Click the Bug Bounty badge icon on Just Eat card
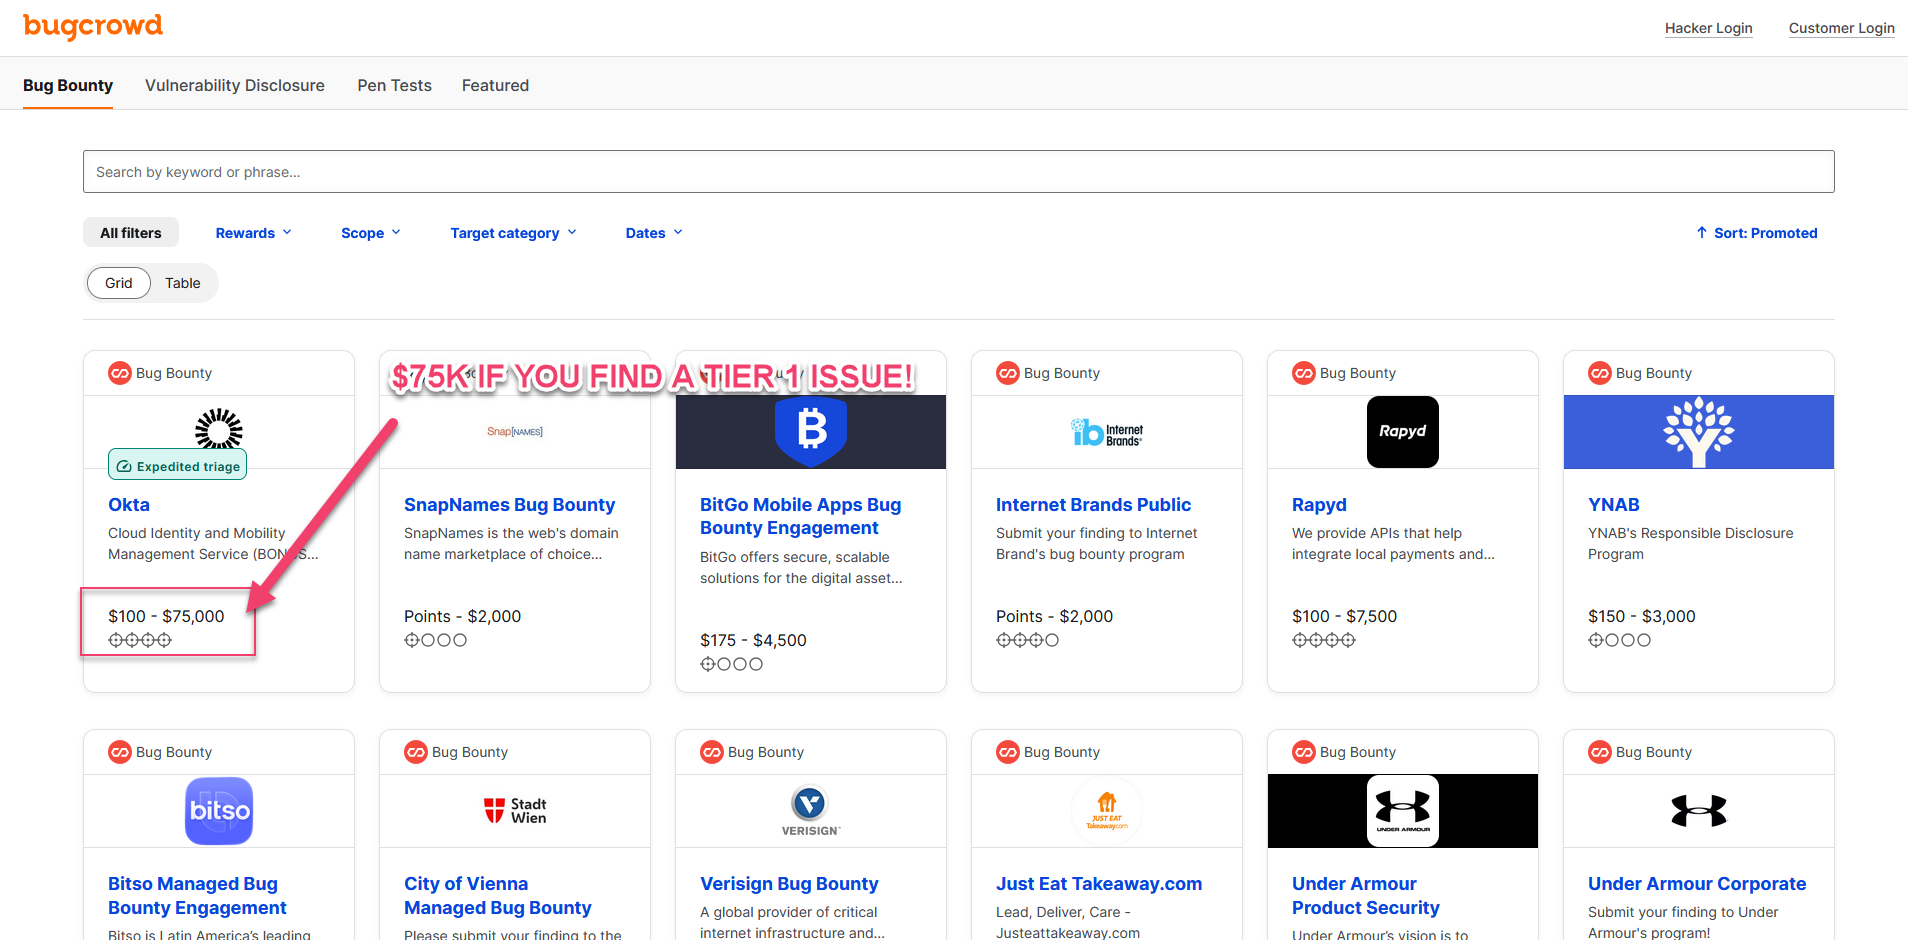The width and height of the screenshot is (1908, 940). click(1008, 752)
